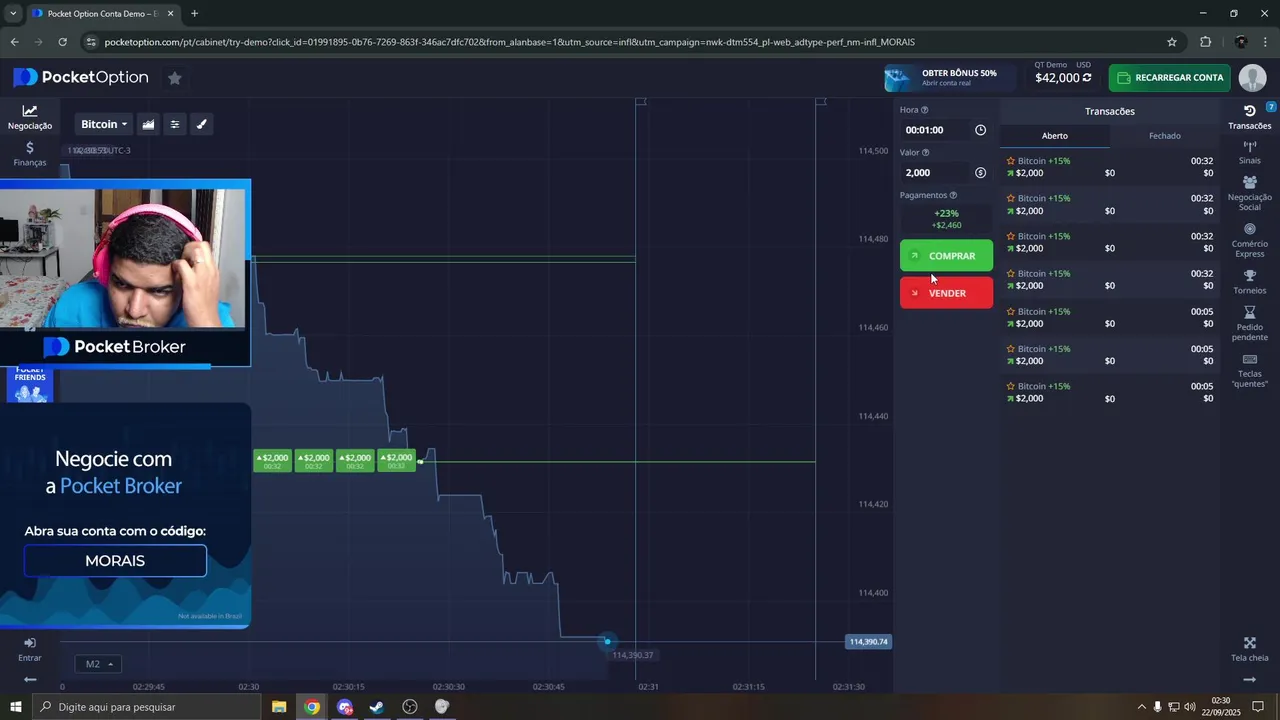Click the webcam video overlay
The image size is (1280, 720).
coord(125,258)
